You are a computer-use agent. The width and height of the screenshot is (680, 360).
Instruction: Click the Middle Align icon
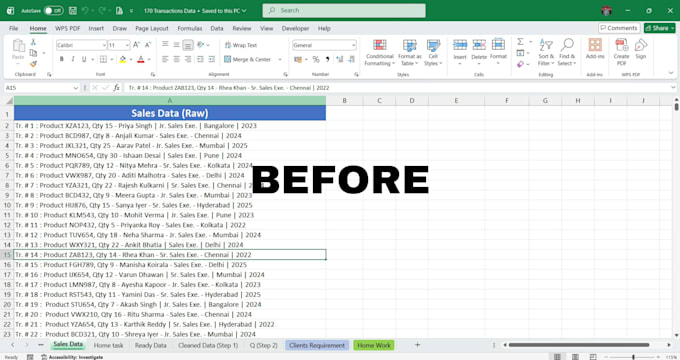tap(177, 45)
